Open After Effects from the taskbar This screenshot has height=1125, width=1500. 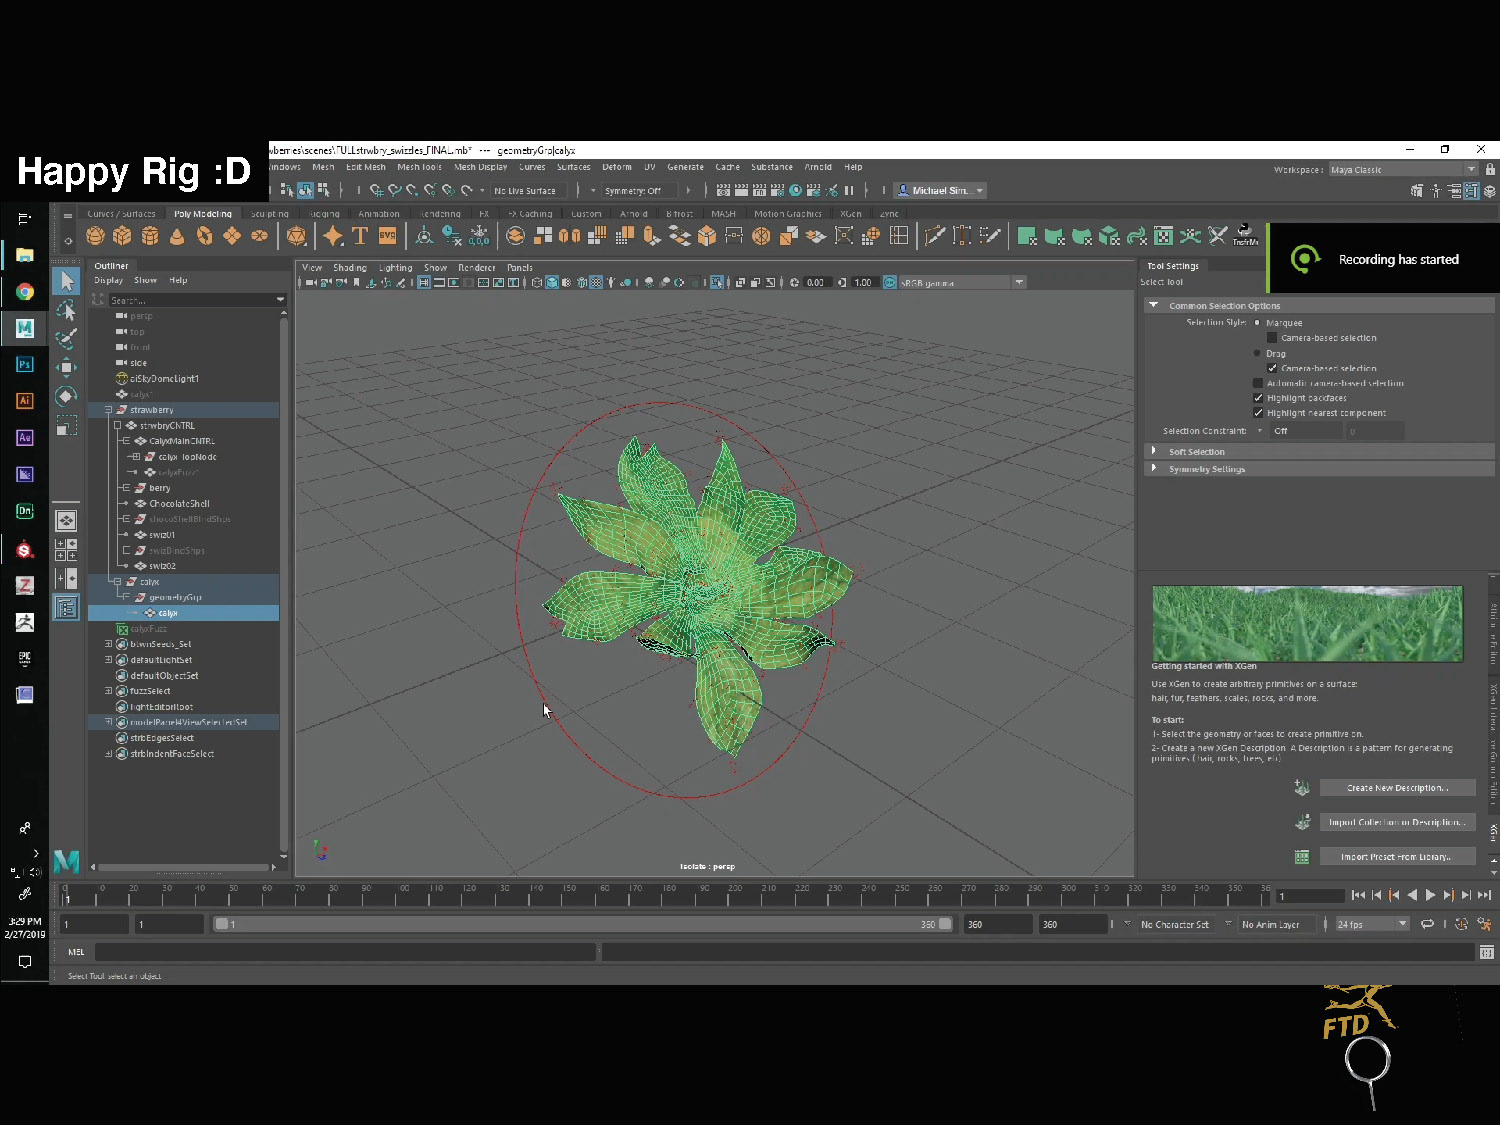(x=24, y=437)
